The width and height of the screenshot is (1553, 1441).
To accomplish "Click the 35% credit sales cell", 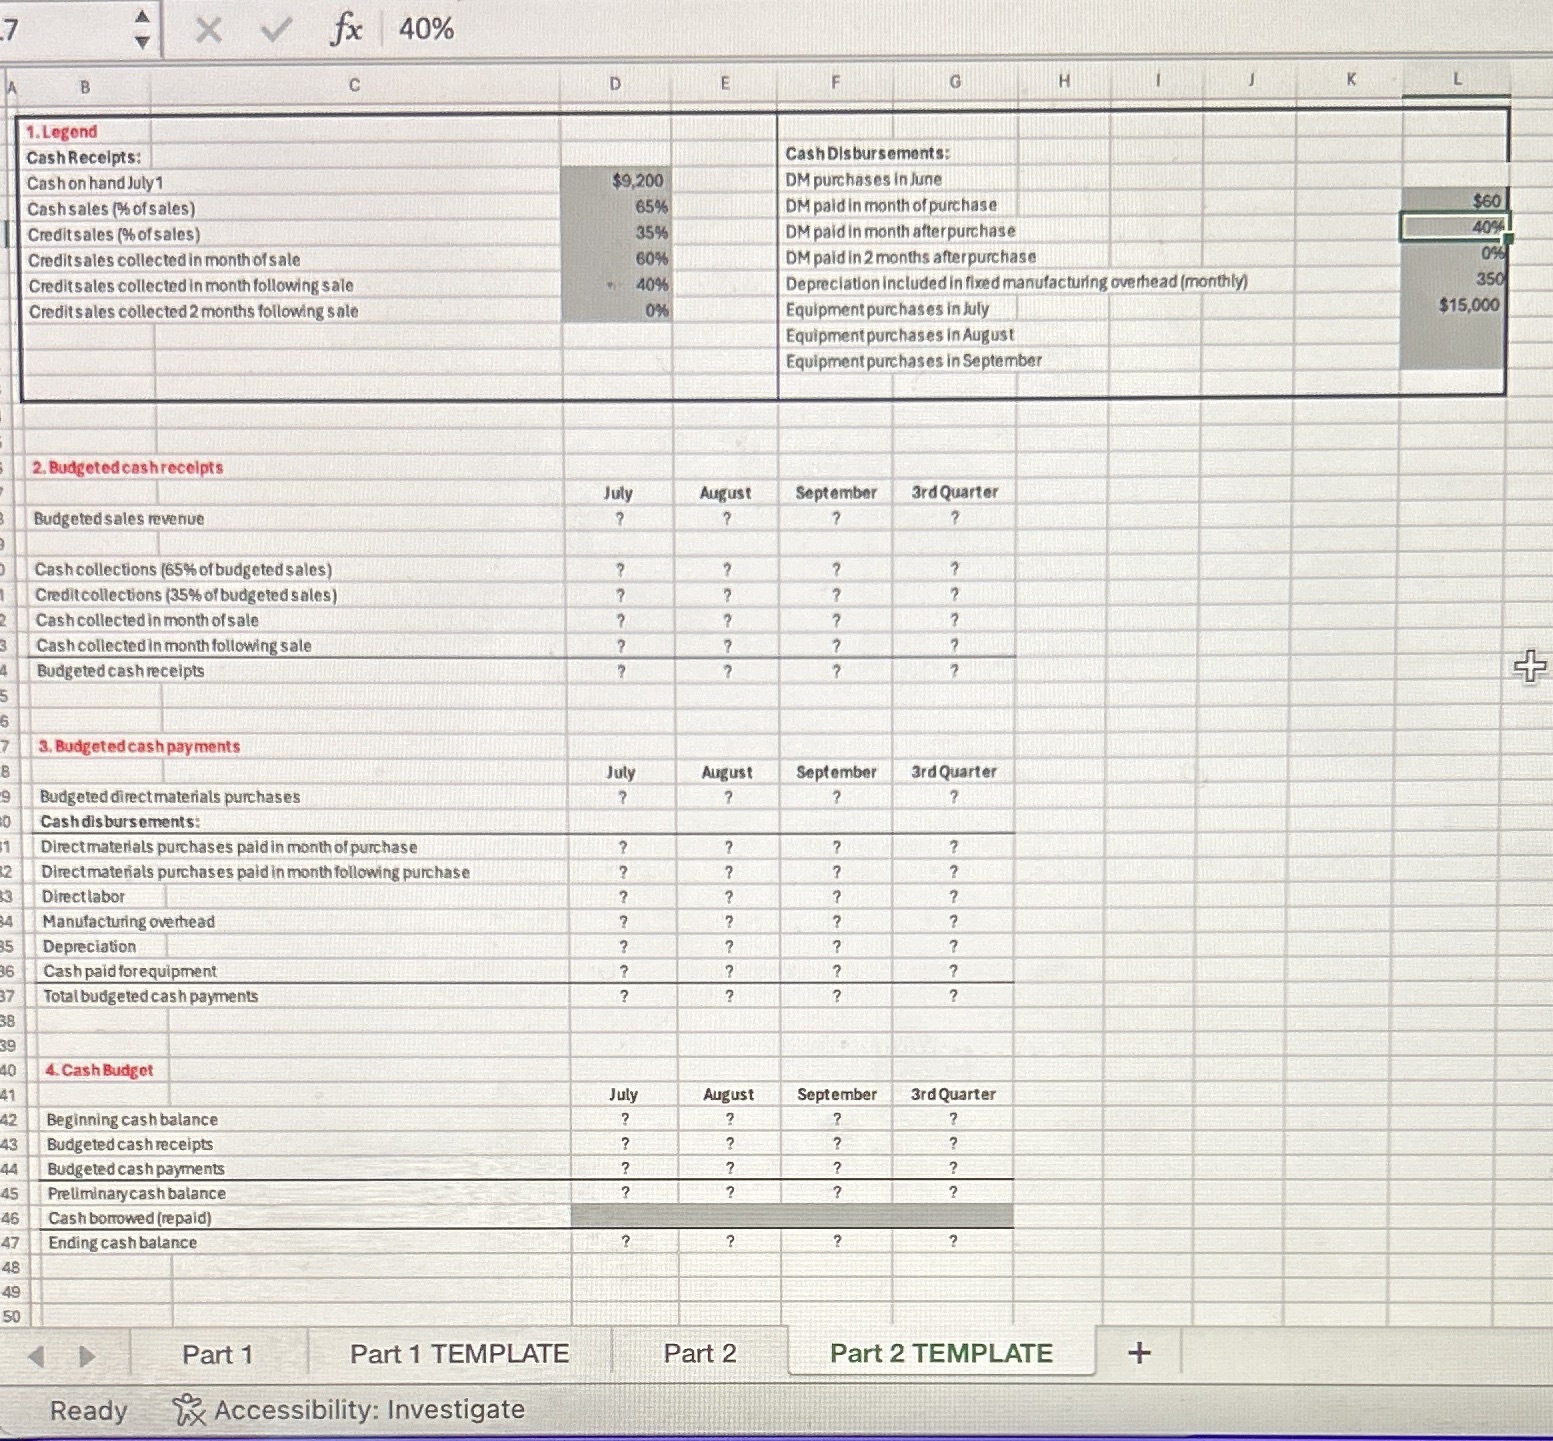I will coord(616,232).
